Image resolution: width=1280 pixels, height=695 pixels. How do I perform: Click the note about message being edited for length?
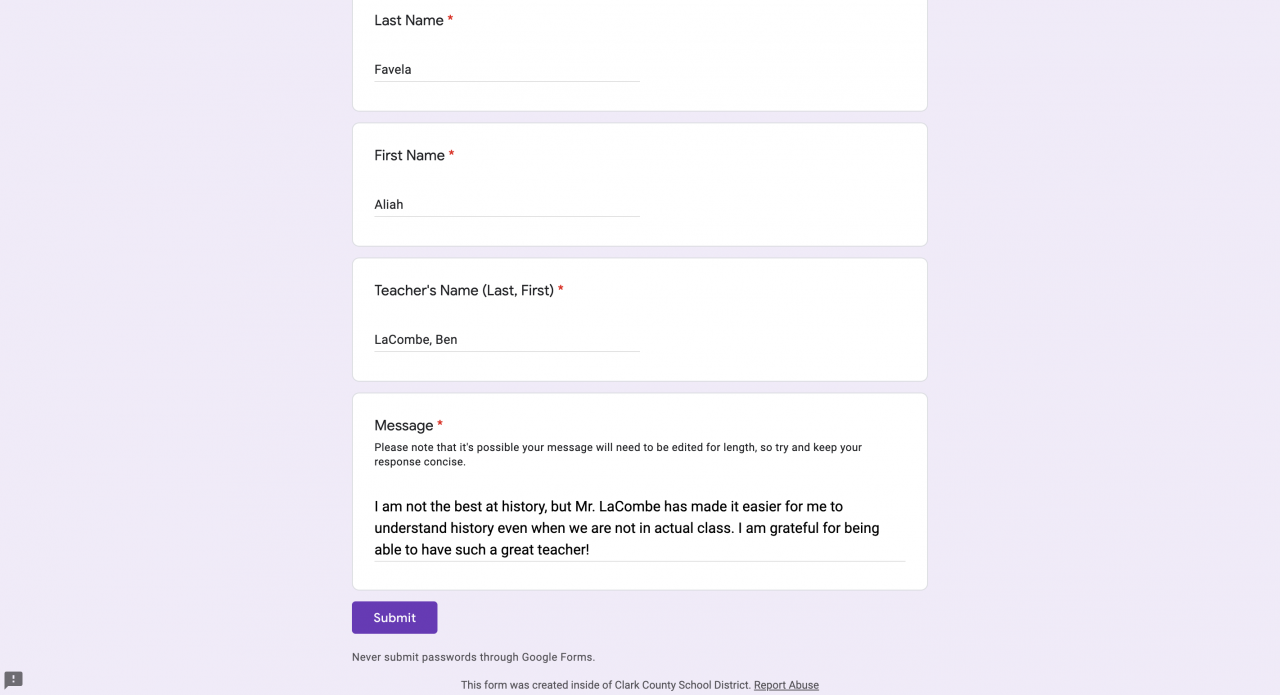click(x=617, y=455)
